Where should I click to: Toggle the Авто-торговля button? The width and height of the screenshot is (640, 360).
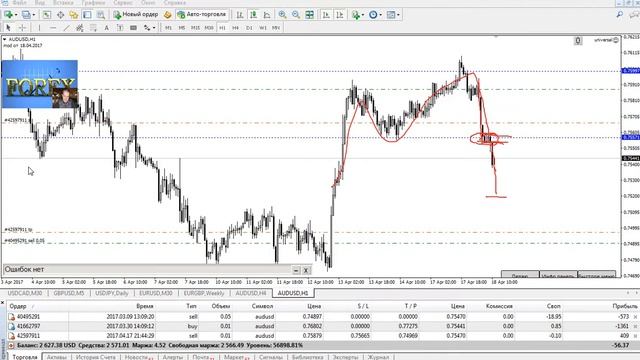pyautogui.click(x=202, y=15)
